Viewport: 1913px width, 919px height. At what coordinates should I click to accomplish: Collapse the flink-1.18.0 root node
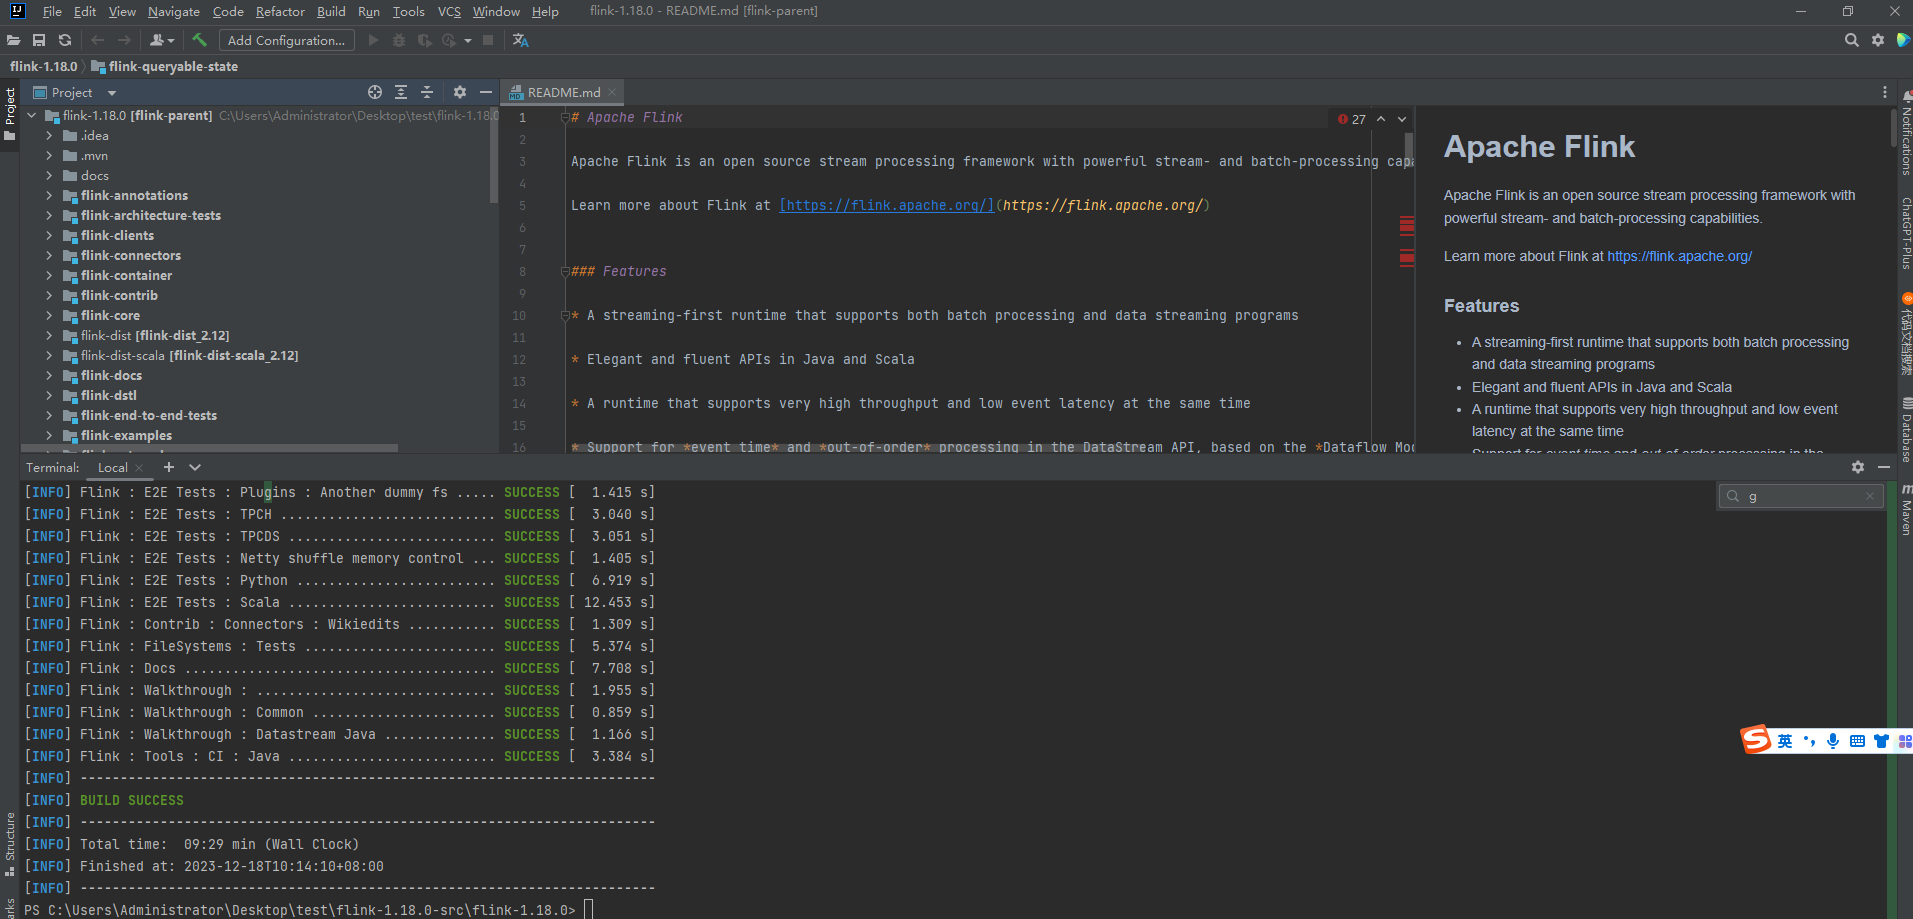(32, 116)
